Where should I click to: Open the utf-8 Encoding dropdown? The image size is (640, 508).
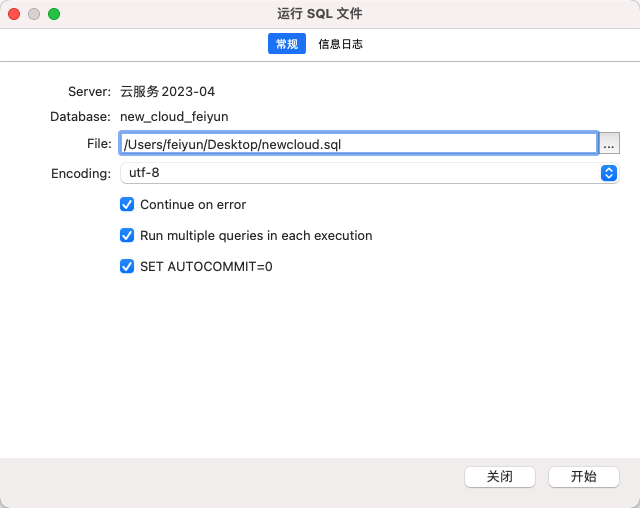(368, 173)
